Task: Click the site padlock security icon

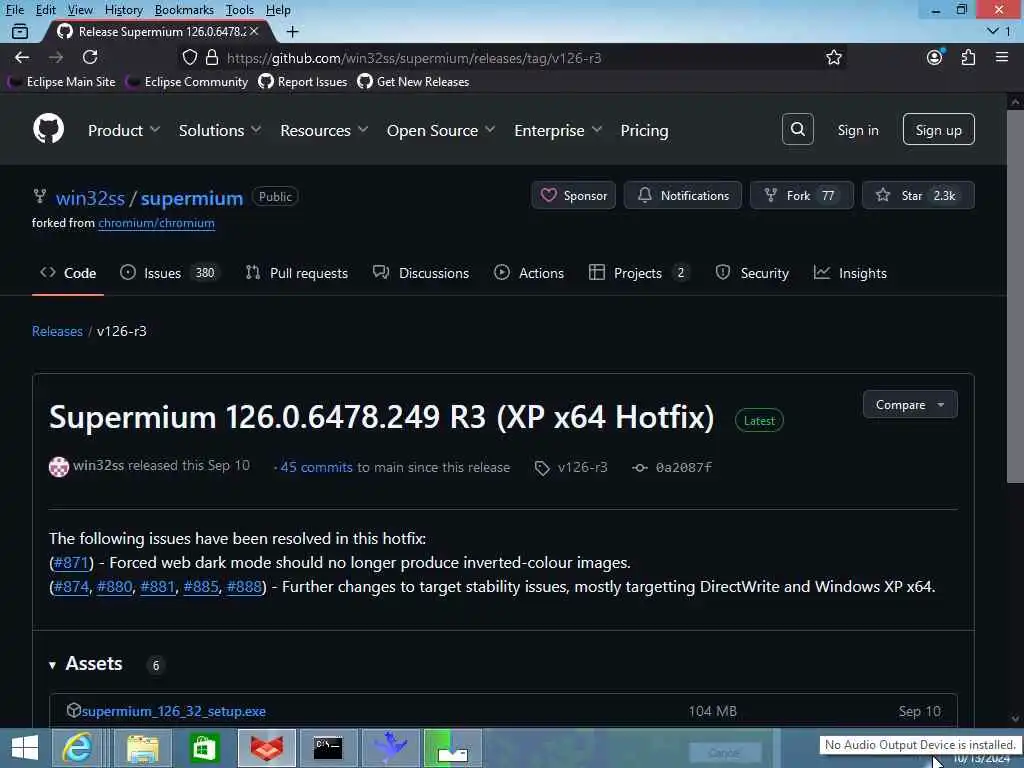Action: coord(212,57)
